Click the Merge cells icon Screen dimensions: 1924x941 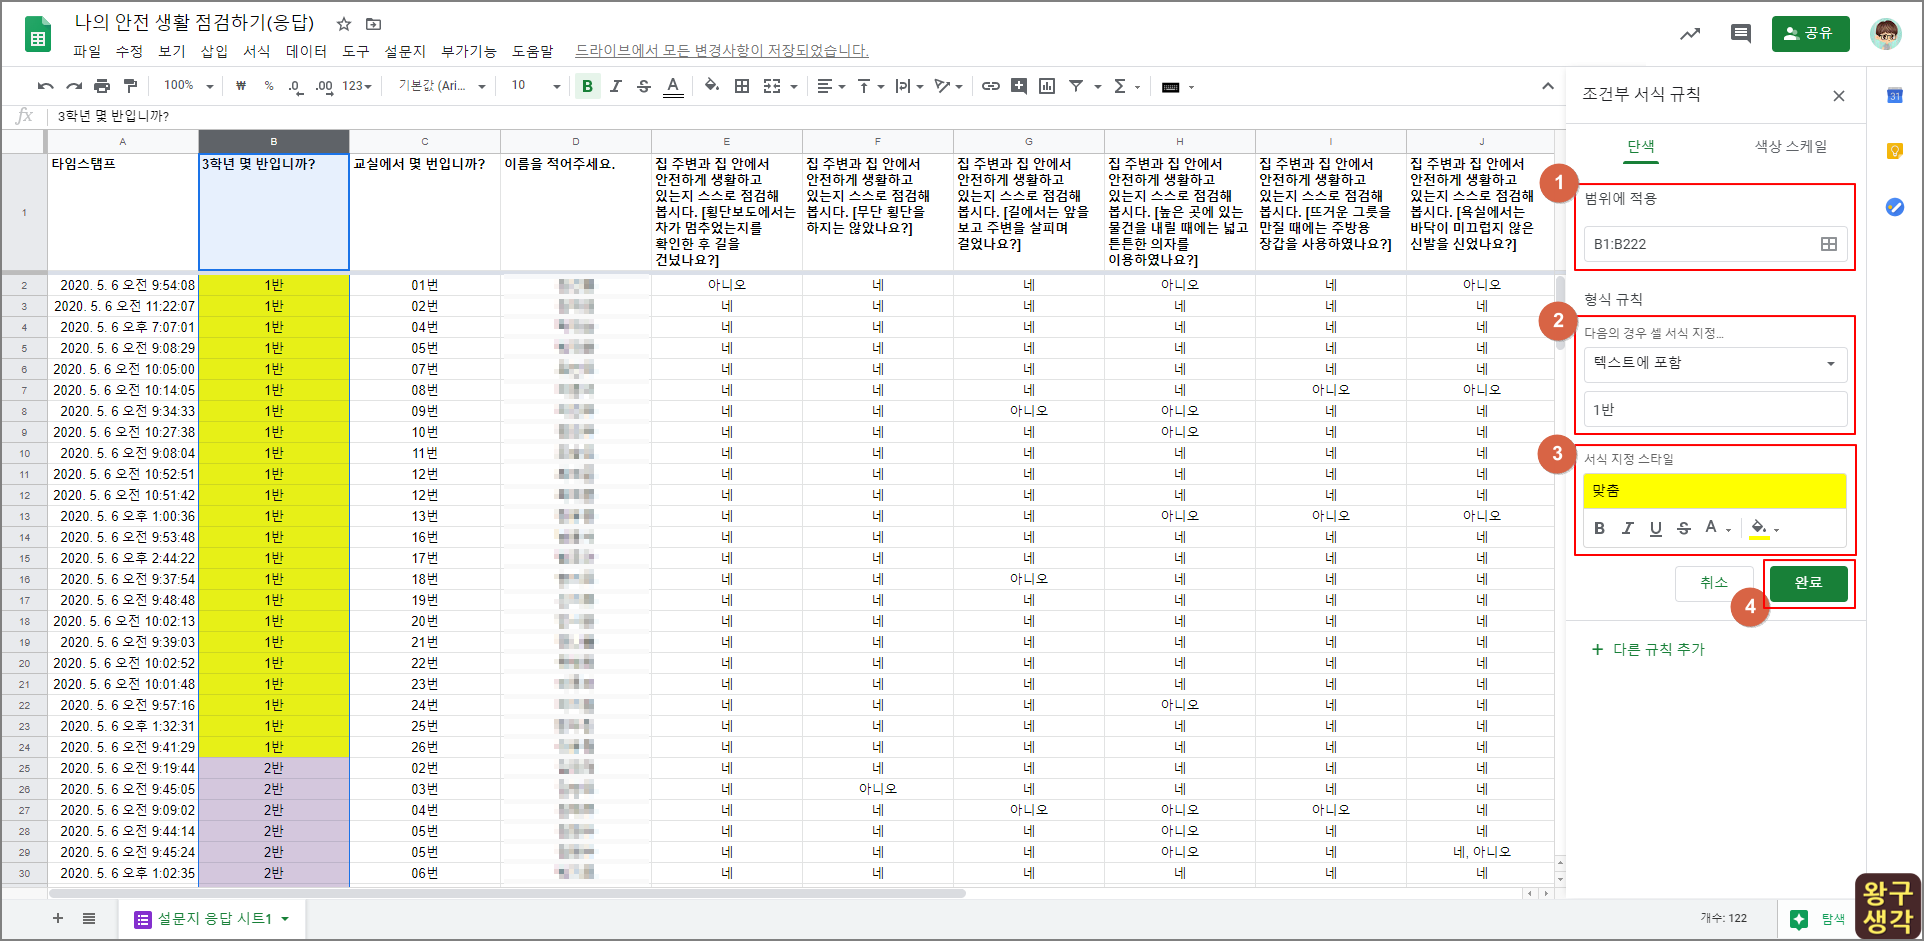[x=772, y=86]
